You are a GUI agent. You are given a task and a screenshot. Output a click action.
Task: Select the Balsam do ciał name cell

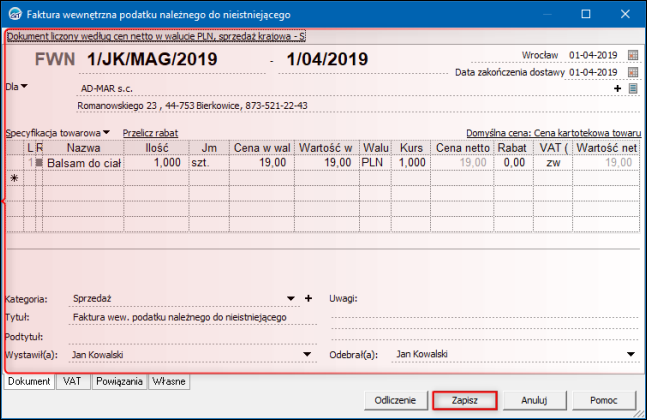(84, 163)
